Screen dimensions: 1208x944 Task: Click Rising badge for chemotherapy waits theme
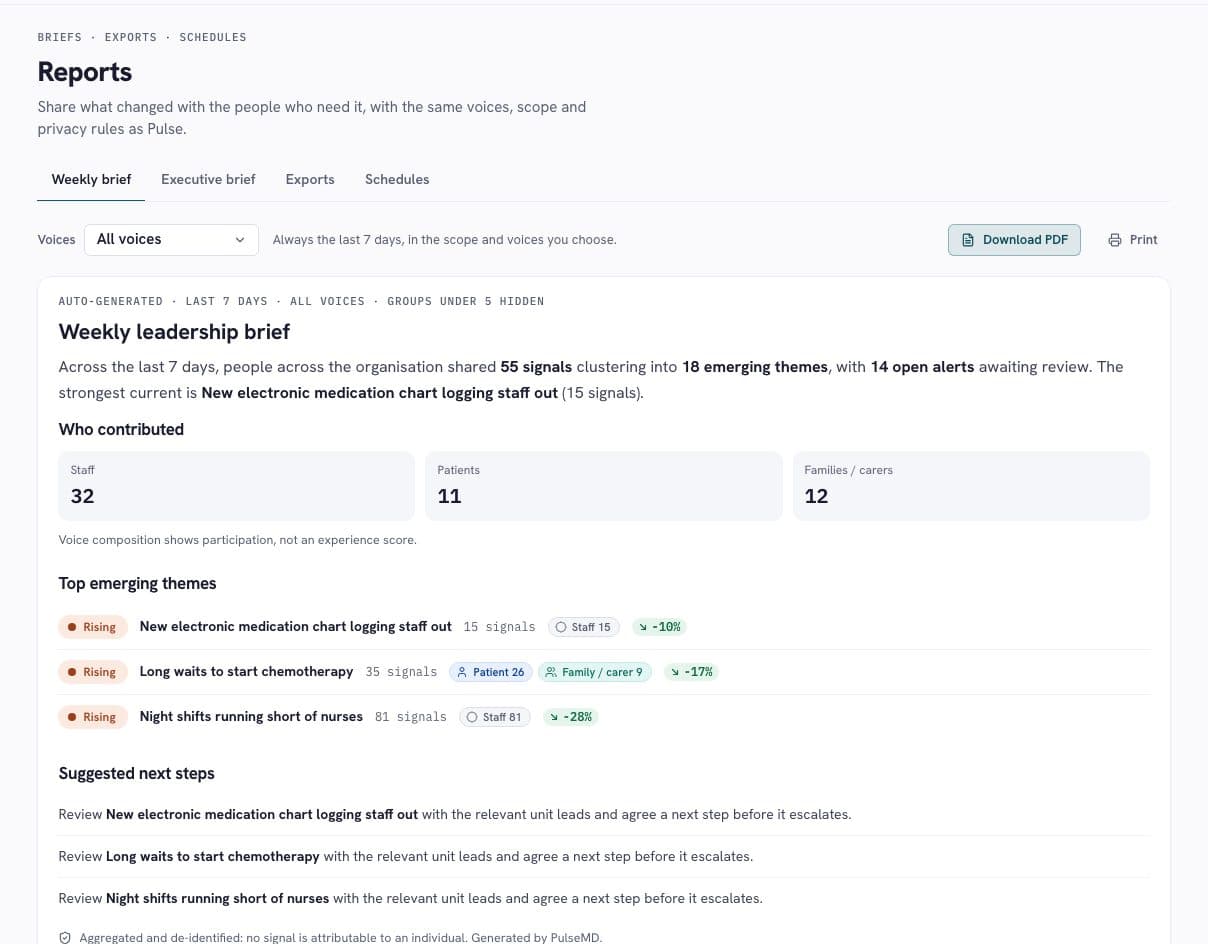click(x=93, y=672)
